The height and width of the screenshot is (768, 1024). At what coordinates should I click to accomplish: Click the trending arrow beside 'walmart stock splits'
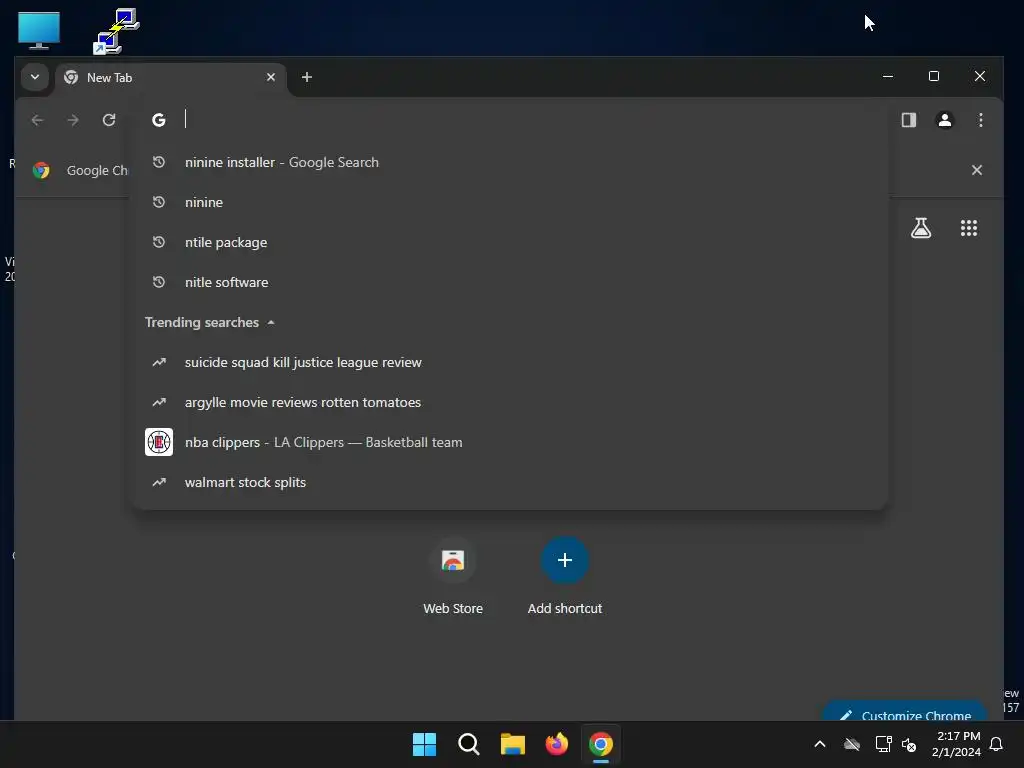click(159, 482)
